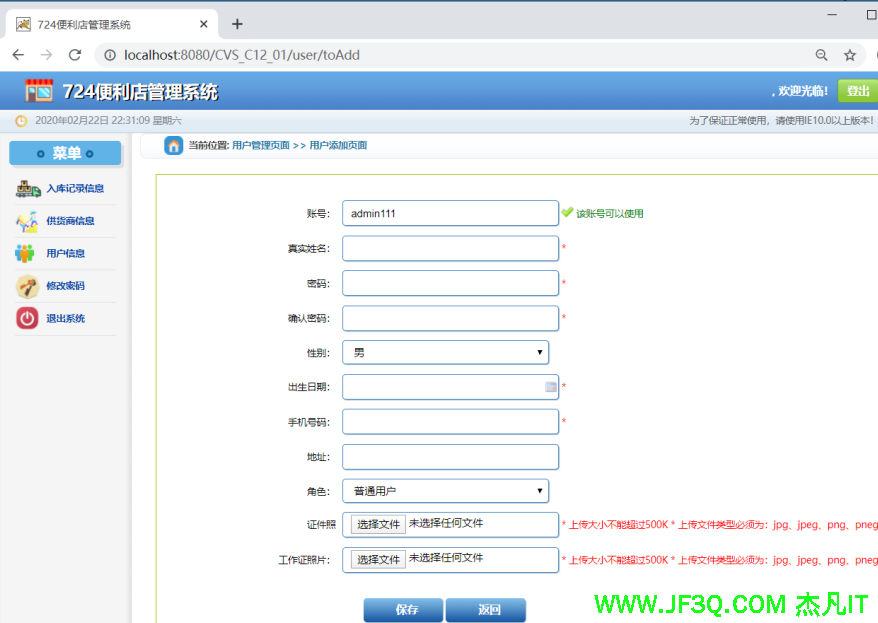Screen dimensions: 878x623
Task: Expand the 性别 gender dropdown
Action: (445, 352)
